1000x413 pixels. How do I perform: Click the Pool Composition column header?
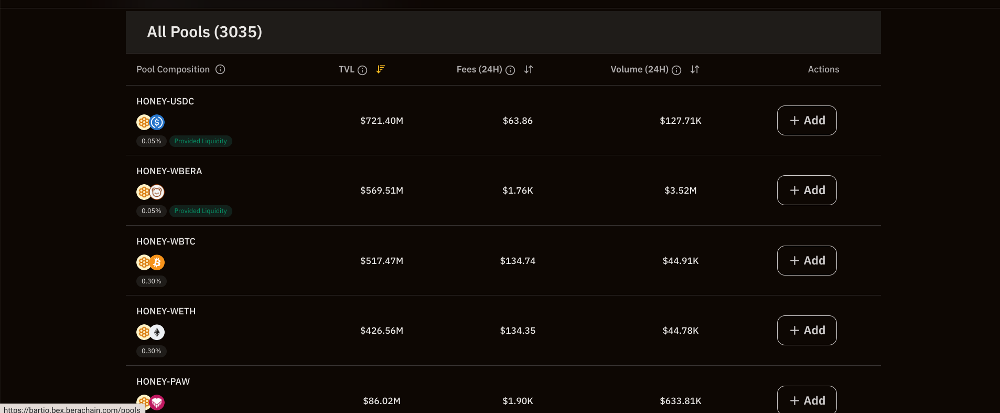(173, 69)
